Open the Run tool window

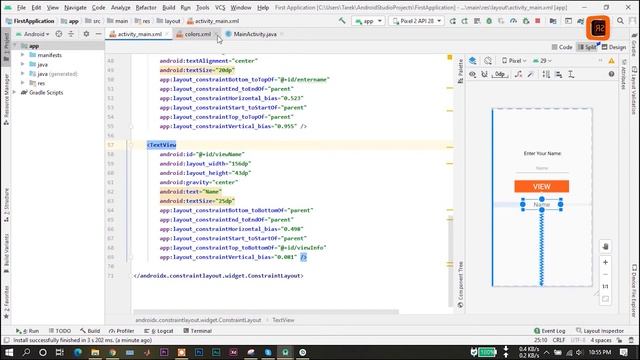(27, 331)
